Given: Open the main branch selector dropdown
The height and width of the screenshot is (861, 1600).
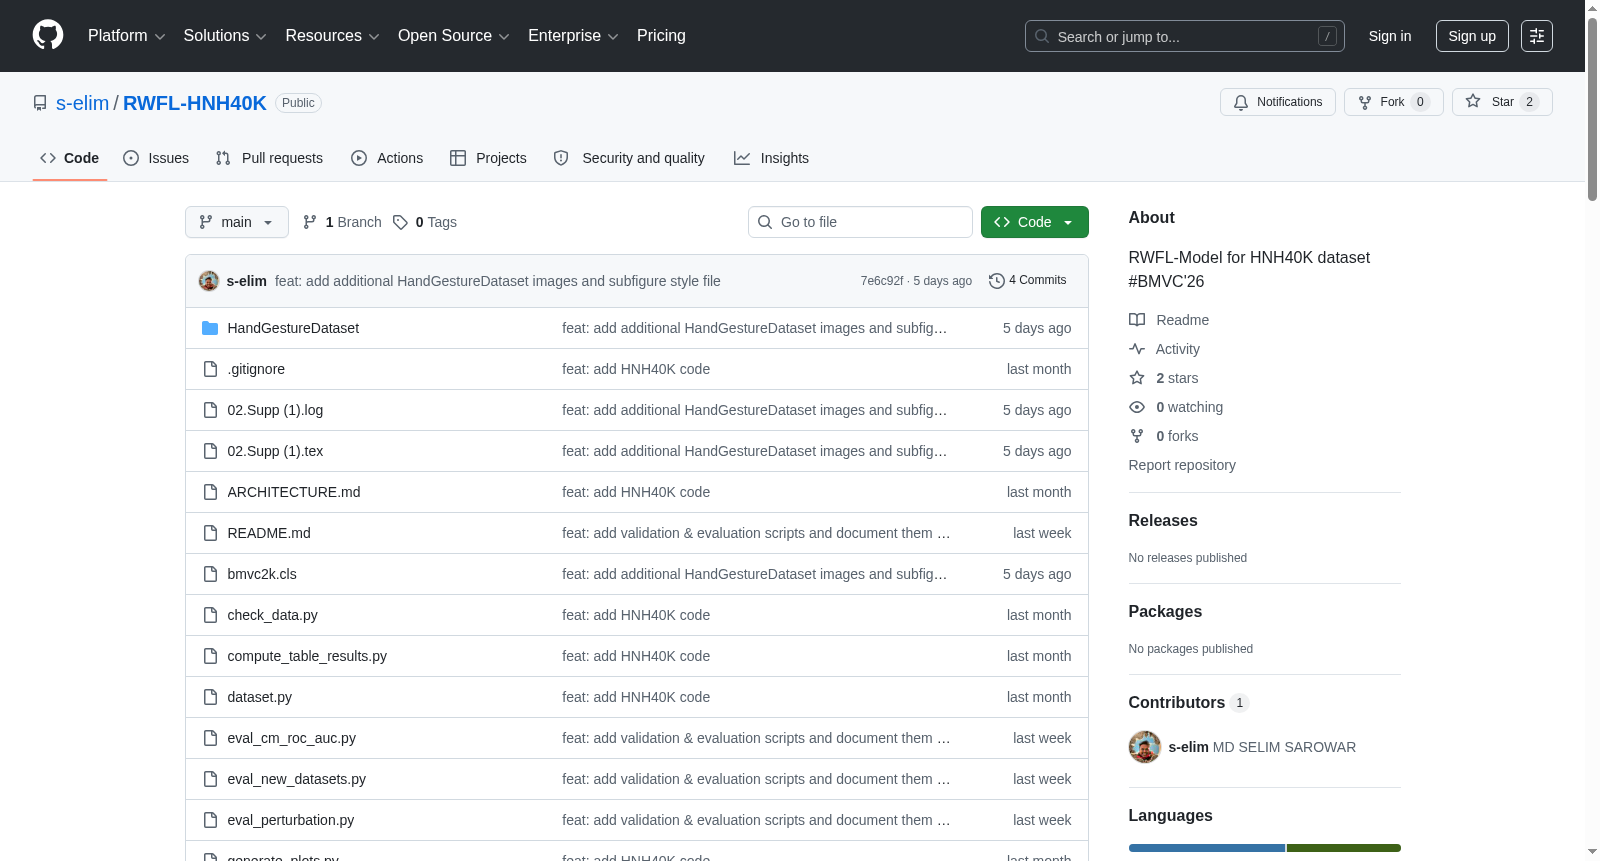Looking at the screenshot, I should 237,222.
